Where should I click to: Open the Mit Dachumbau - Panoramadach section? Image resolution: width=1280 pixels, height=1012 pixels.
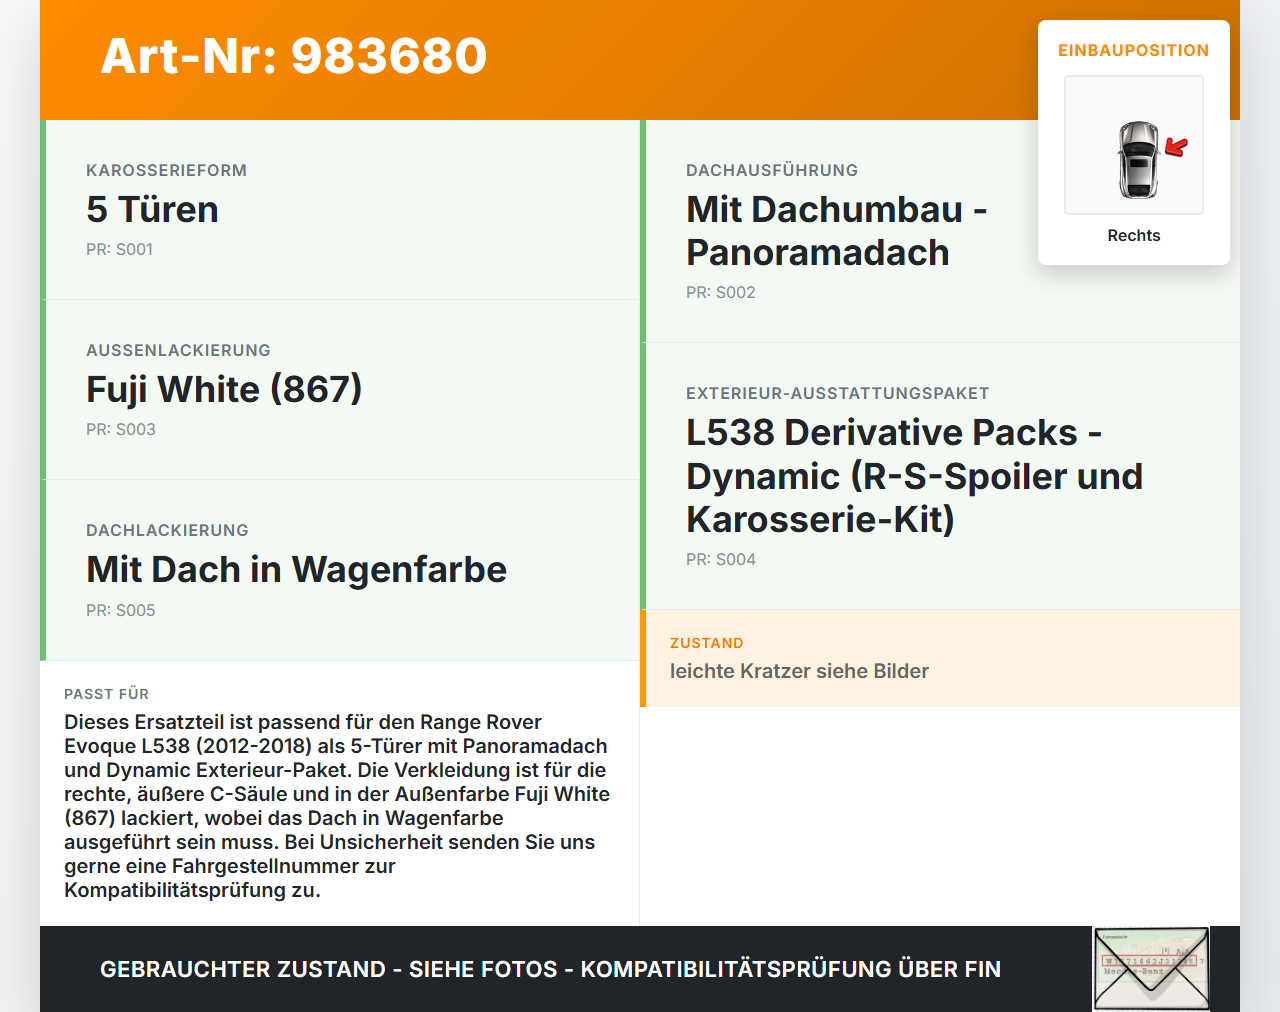click(836, 230)
